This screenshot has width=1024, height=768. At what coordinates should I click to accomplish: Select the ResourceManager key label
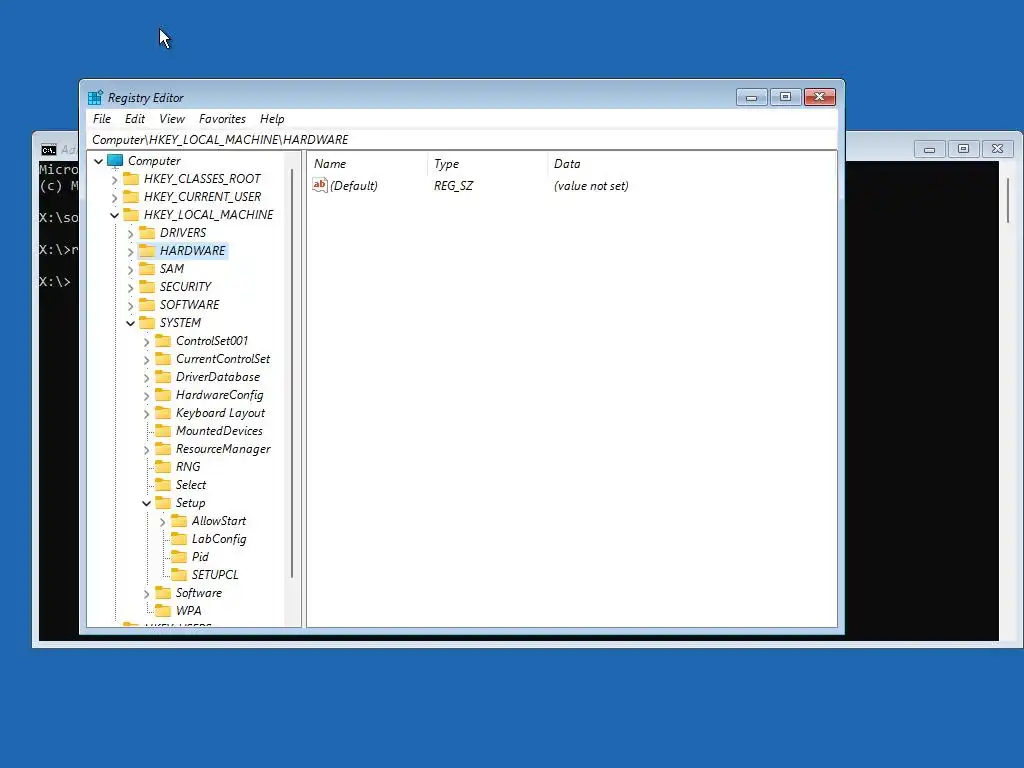[223, 449]
